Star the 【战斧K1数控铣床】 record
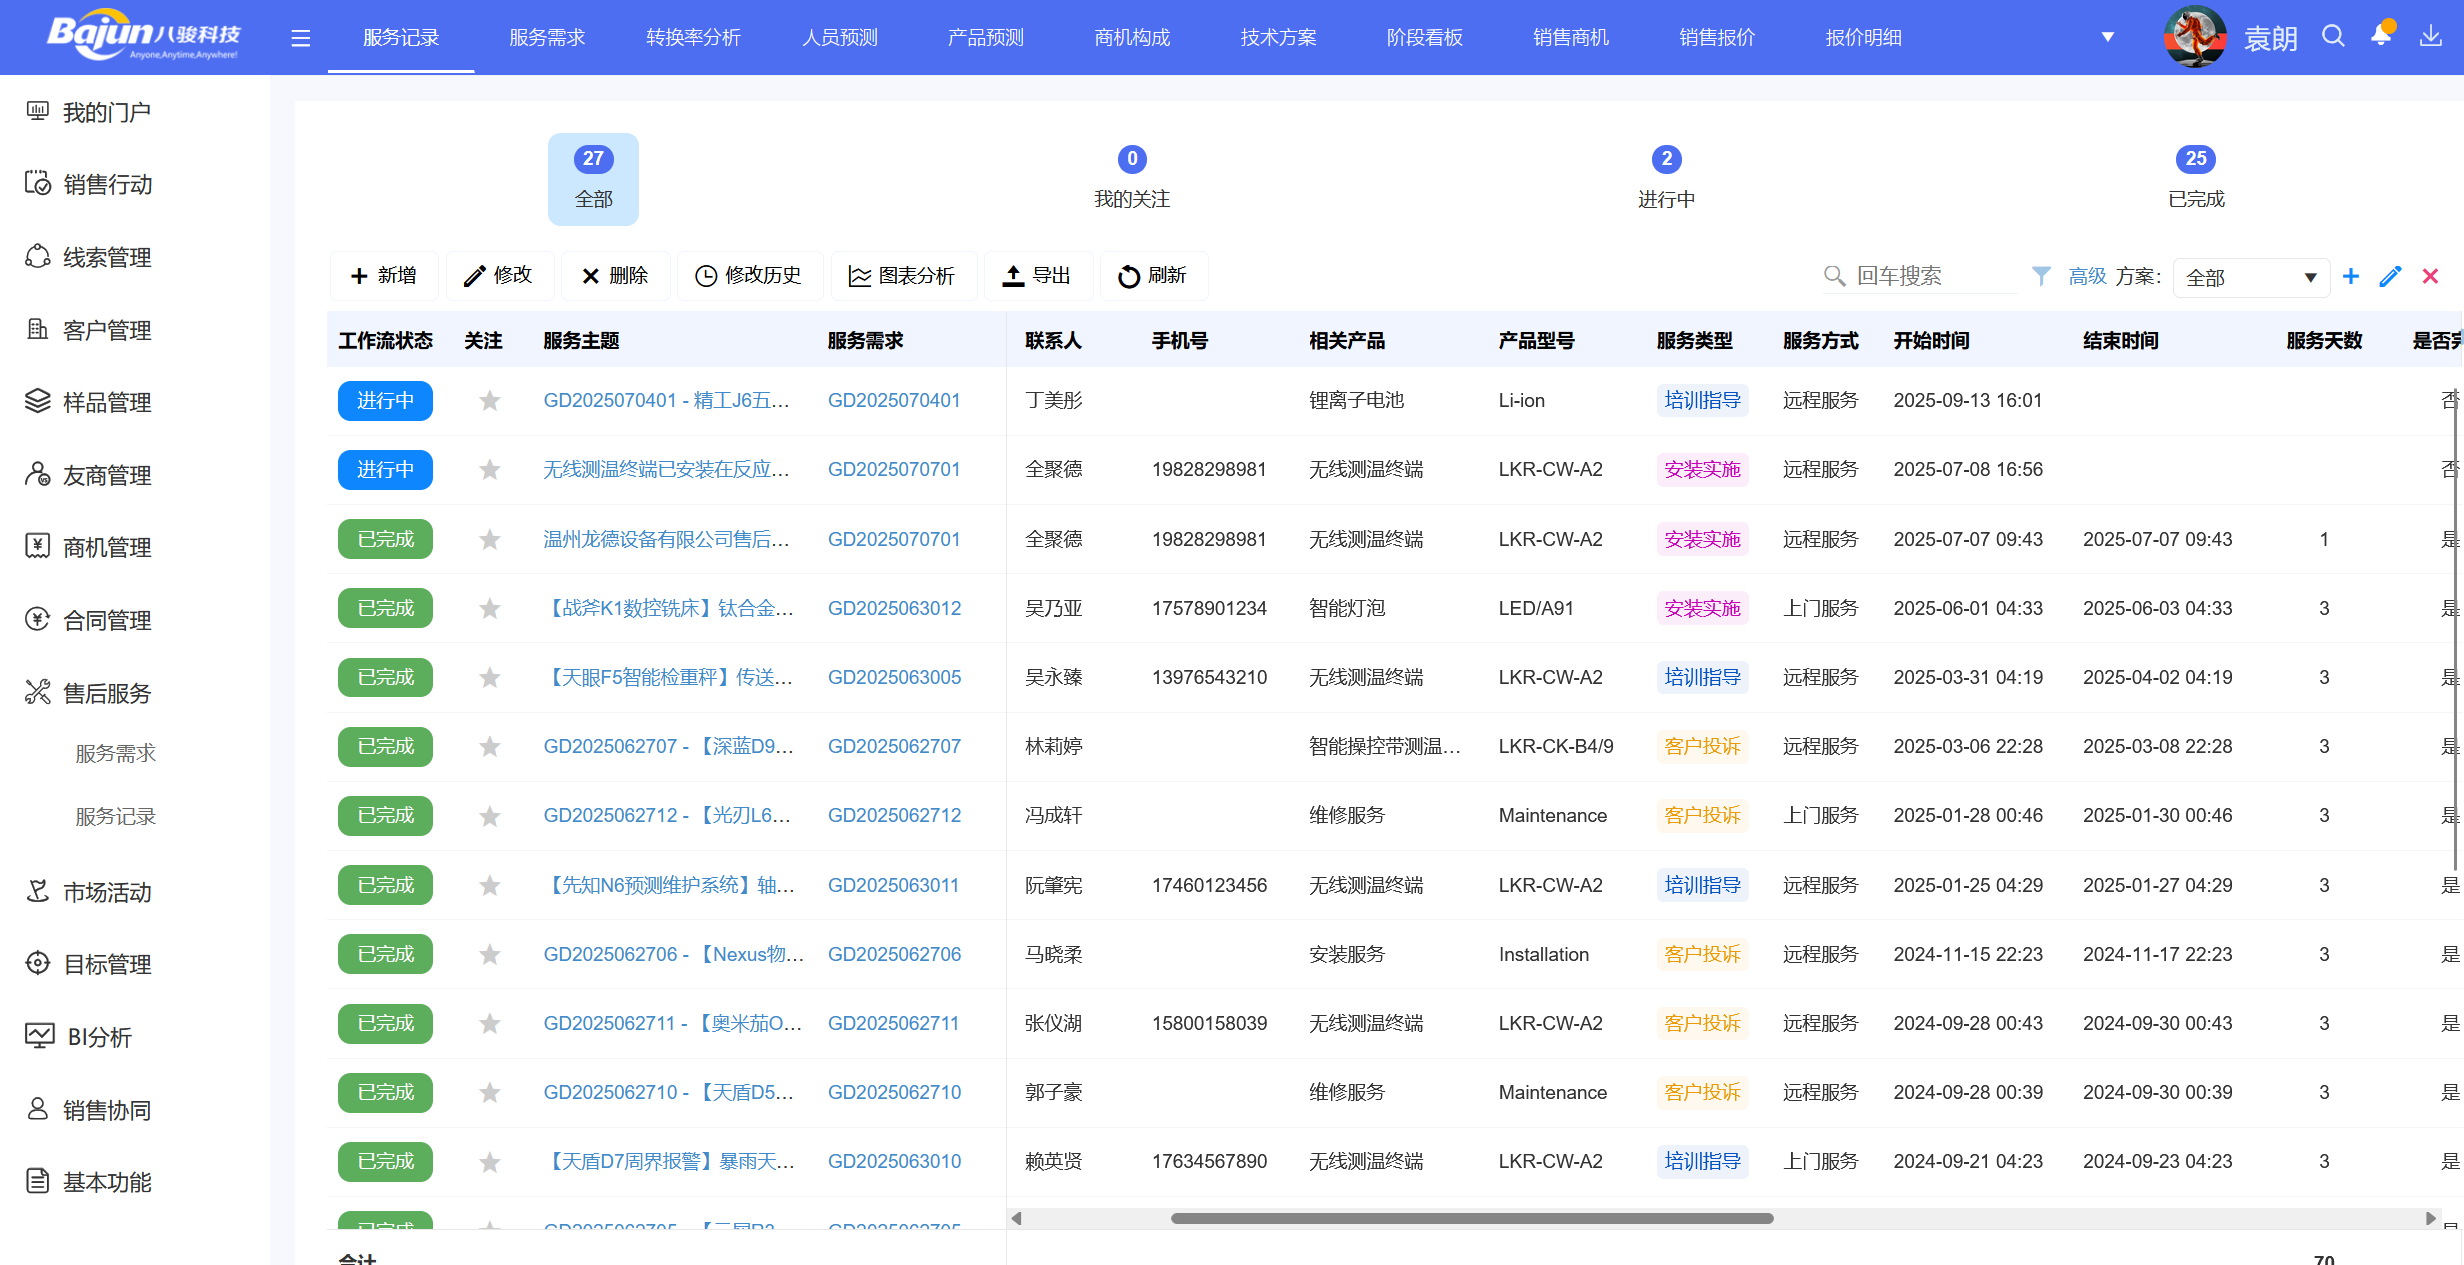The height and width of the screenshot is (1265, 2464). coord(489,607)
